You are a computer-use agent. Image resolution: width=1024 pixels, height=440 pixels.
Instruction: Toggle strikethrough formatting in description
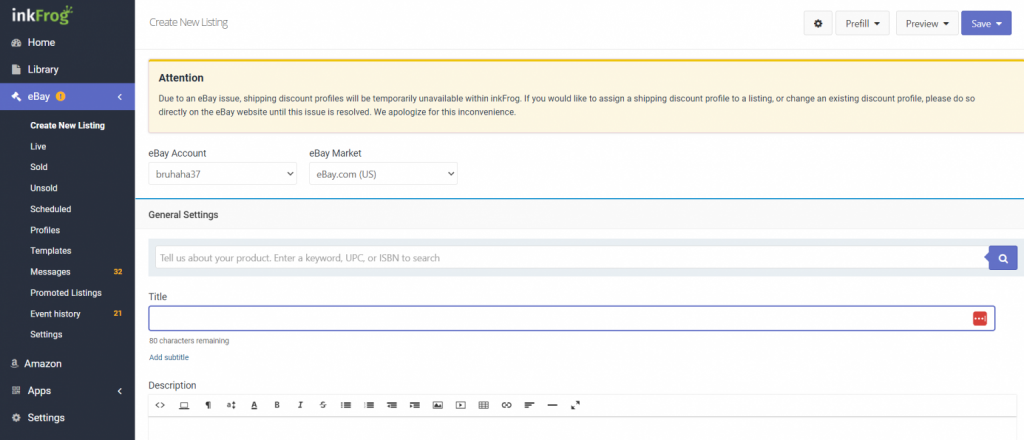tap(323, 405)
